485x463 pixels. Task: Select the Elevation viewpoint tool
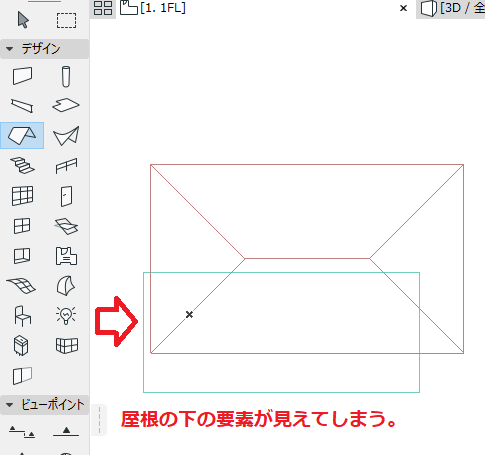point(66,431)
